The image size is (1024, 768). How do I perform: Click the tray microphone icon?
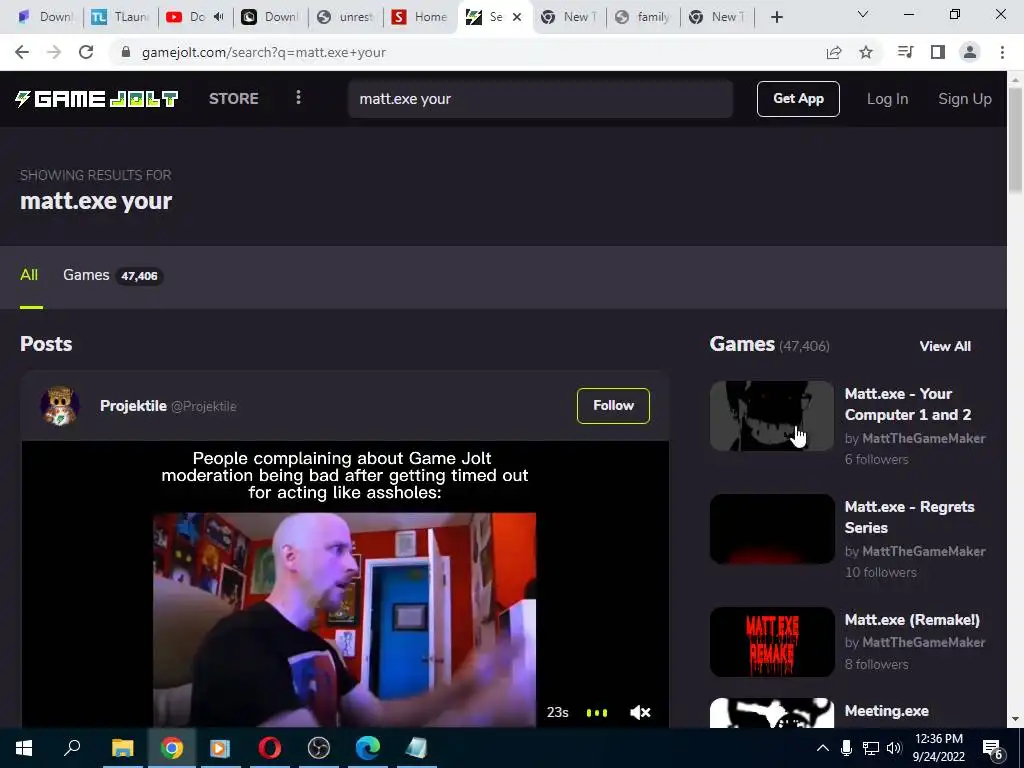[846, 748]
